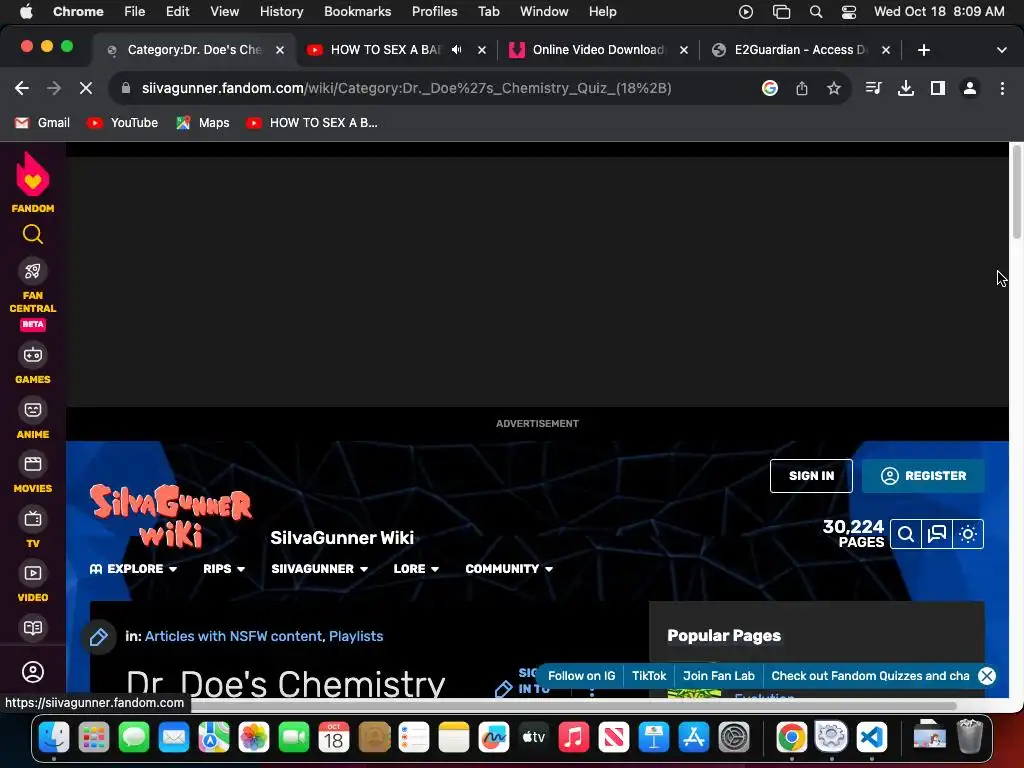This screenshot has width=1024, height=768.
Task: Open the wiki Discuss speech bubbles icon
Action: pyautogui.click(x=936, y=534)
